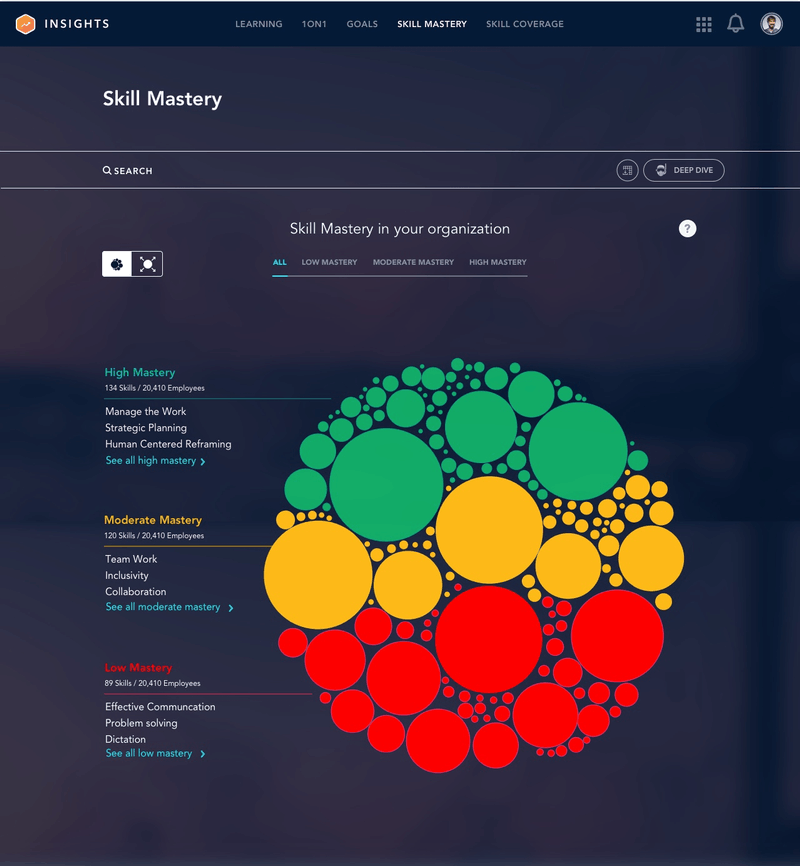Image resolution: width=800 pixels, height=866 pixels.
Task: Open the Skill Coverage nav item
Action: click(525, 24)
